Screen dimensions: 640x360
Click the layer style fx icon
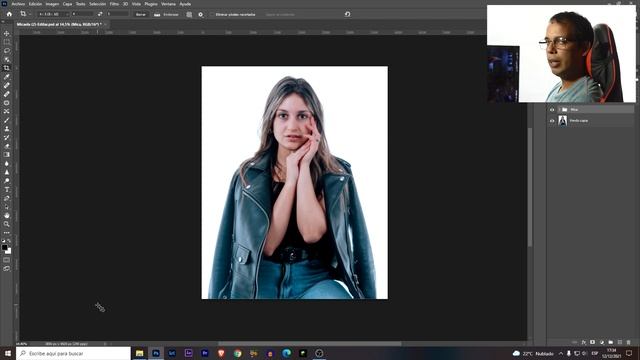pyautogui.click(x=584, y=342)
